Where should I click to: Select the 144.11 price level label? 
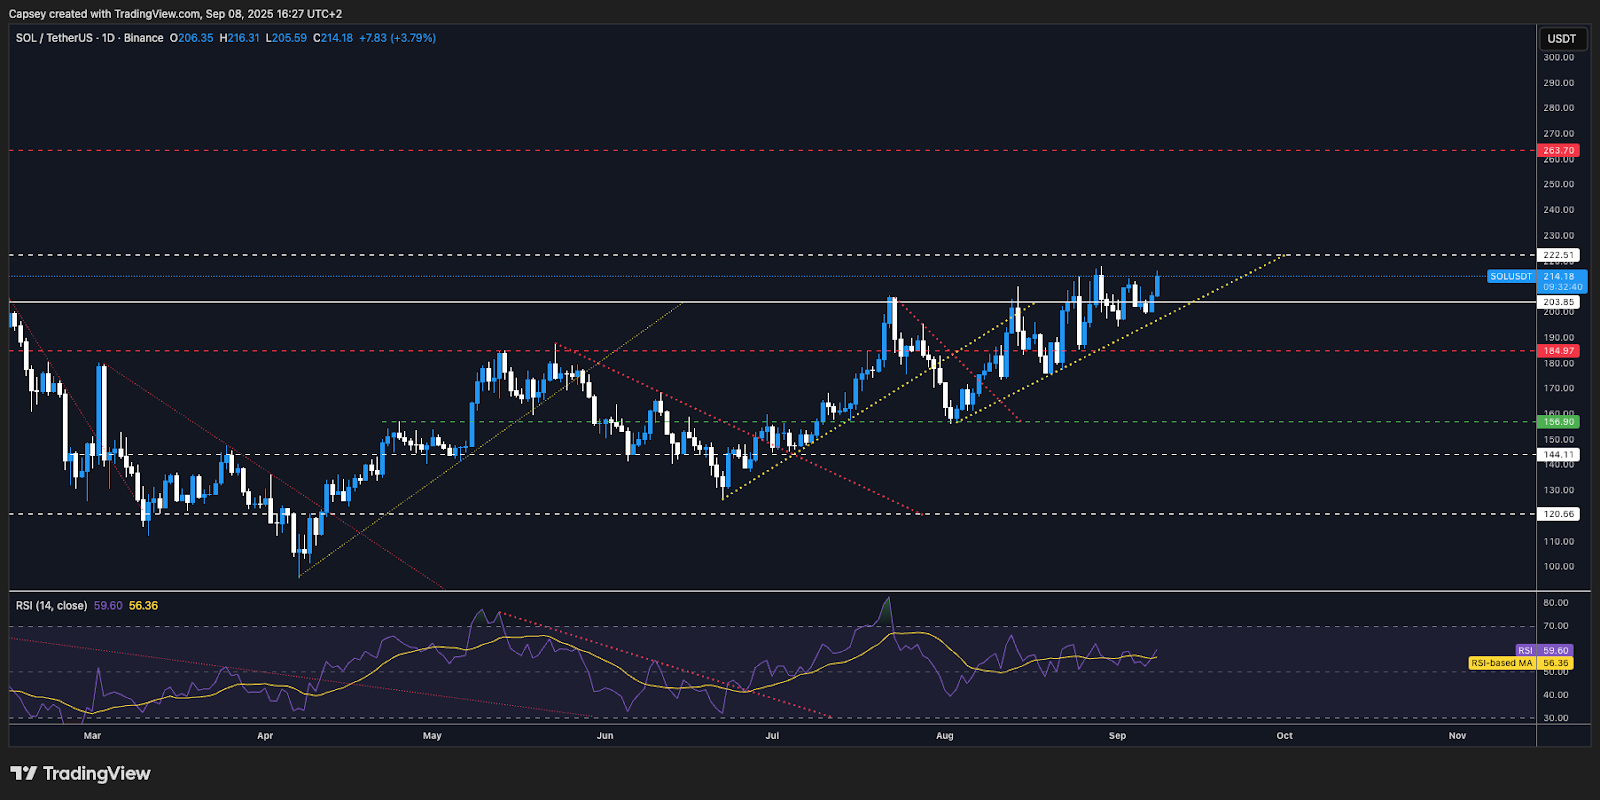click(x=1558, y=454)
